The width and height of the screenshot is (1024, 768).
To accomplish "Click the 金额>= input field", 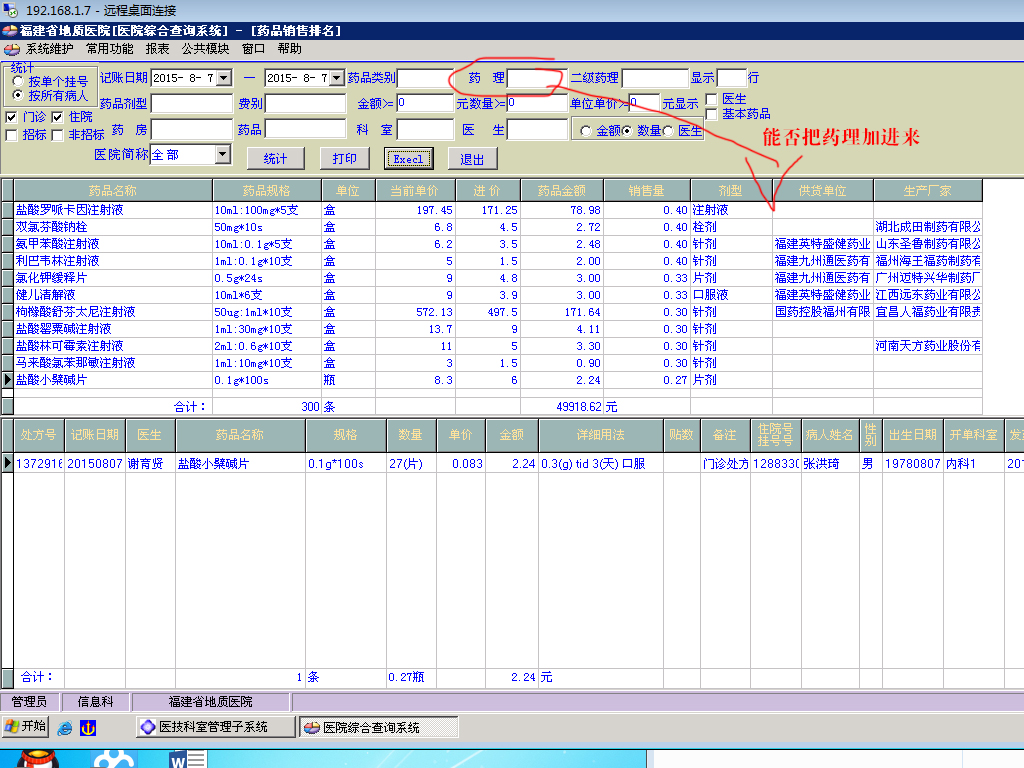I will [x=425, y=103].
